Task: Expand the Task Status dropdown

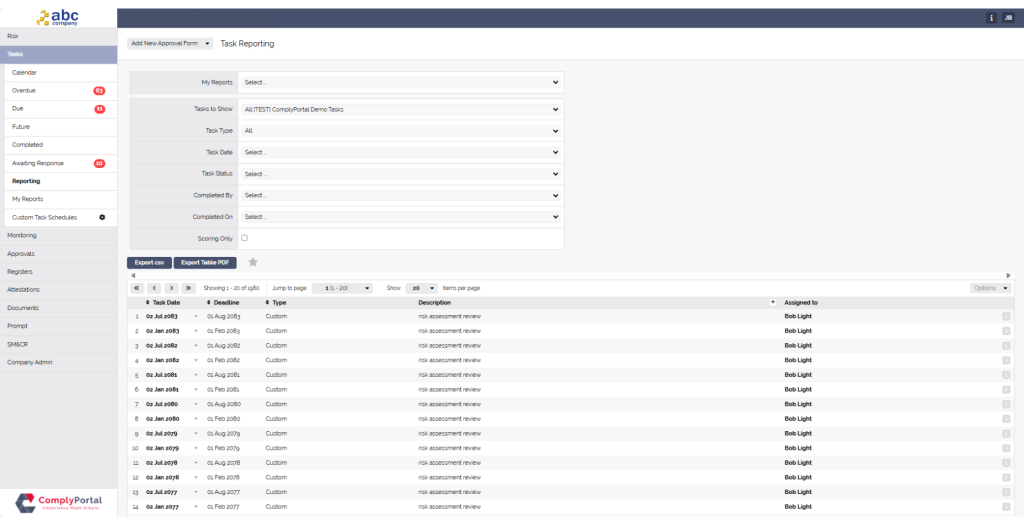Action: pos(401,174)
